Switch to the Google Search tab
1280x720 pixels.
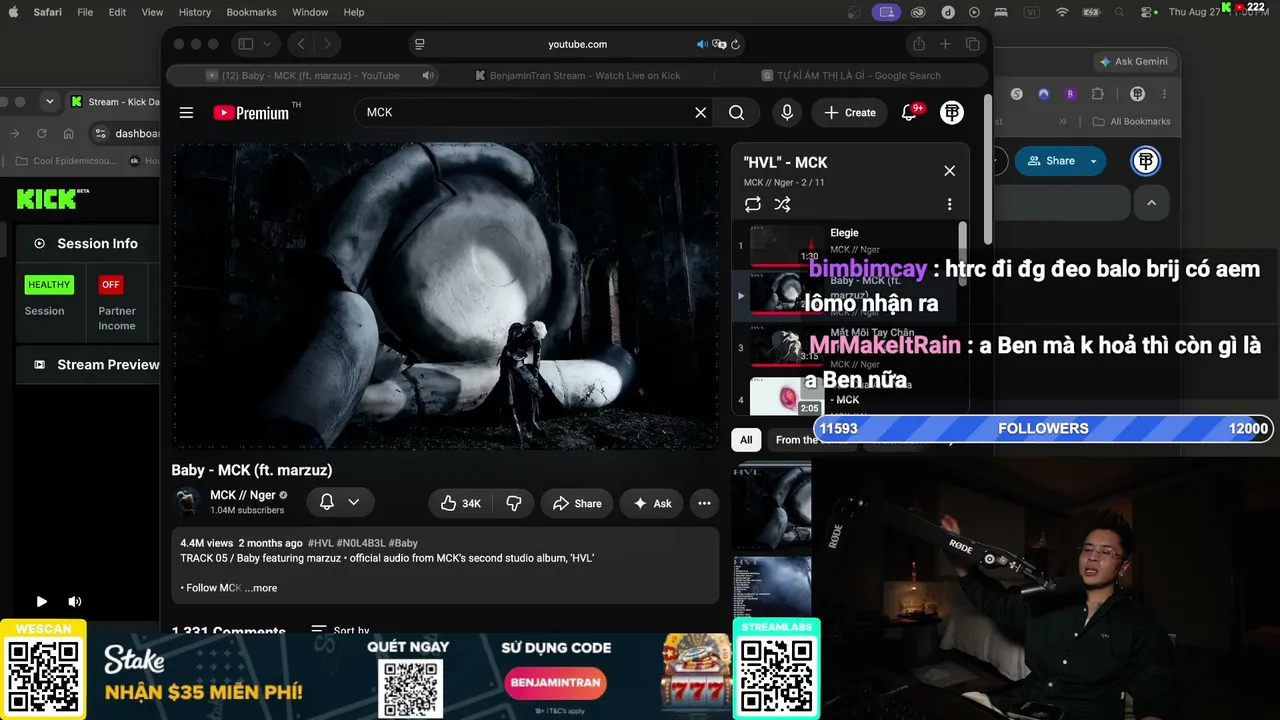(x=851, y=75)
